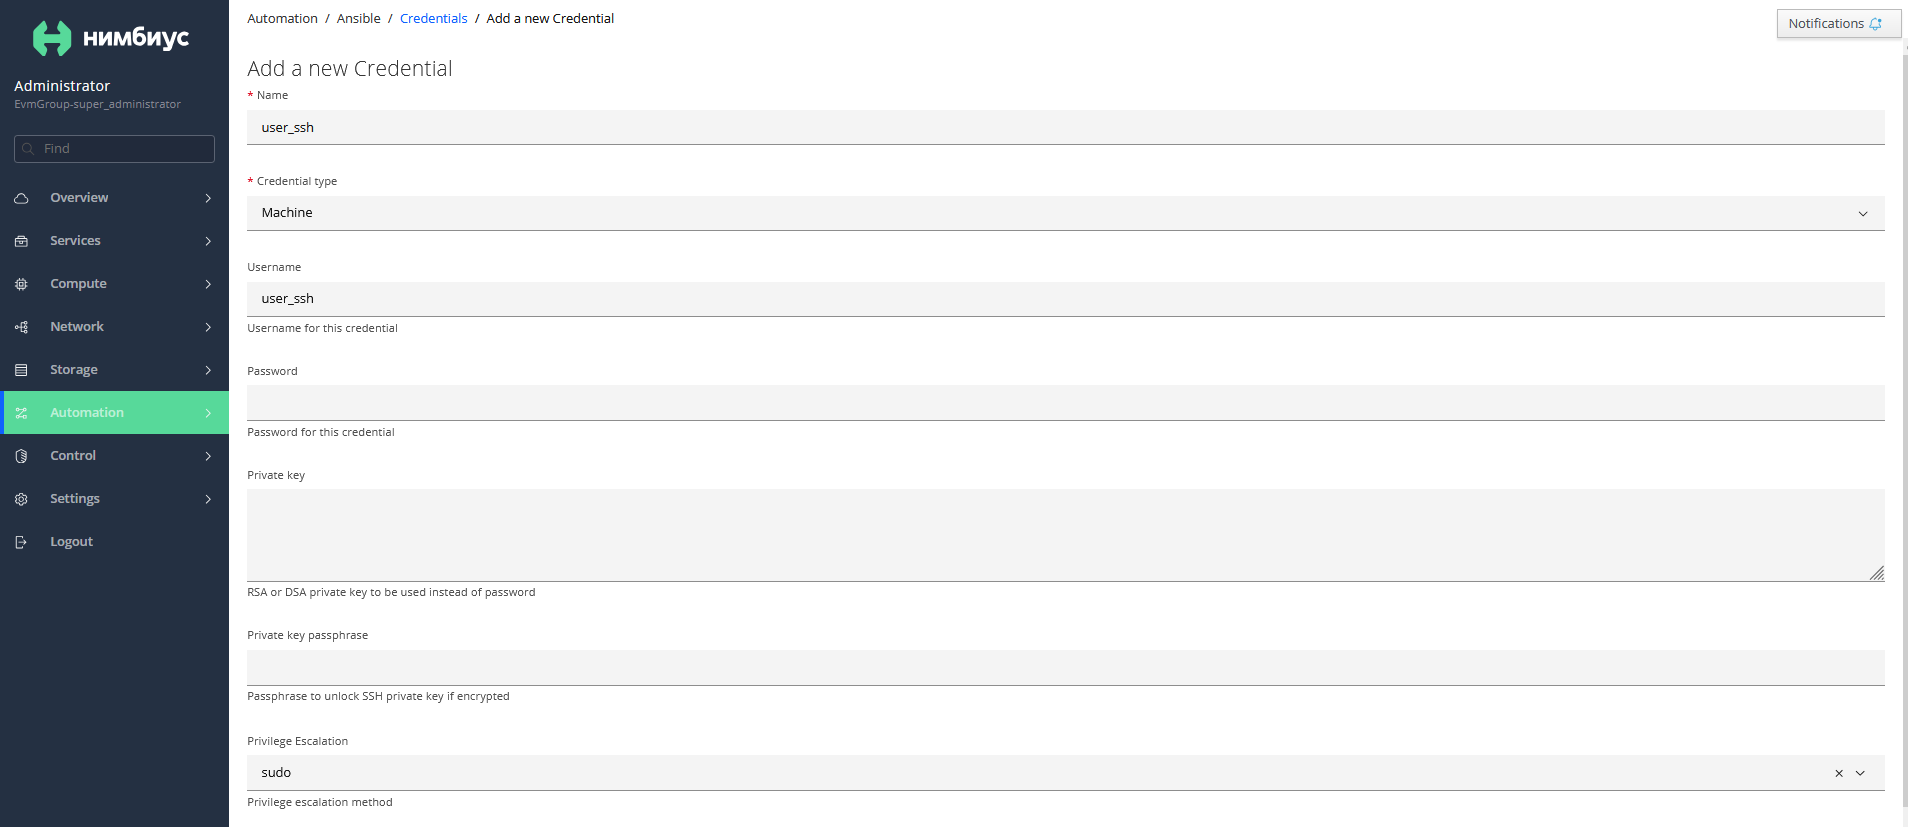
Task: Click the Nimbius logo icon
Action: point(52,38)
